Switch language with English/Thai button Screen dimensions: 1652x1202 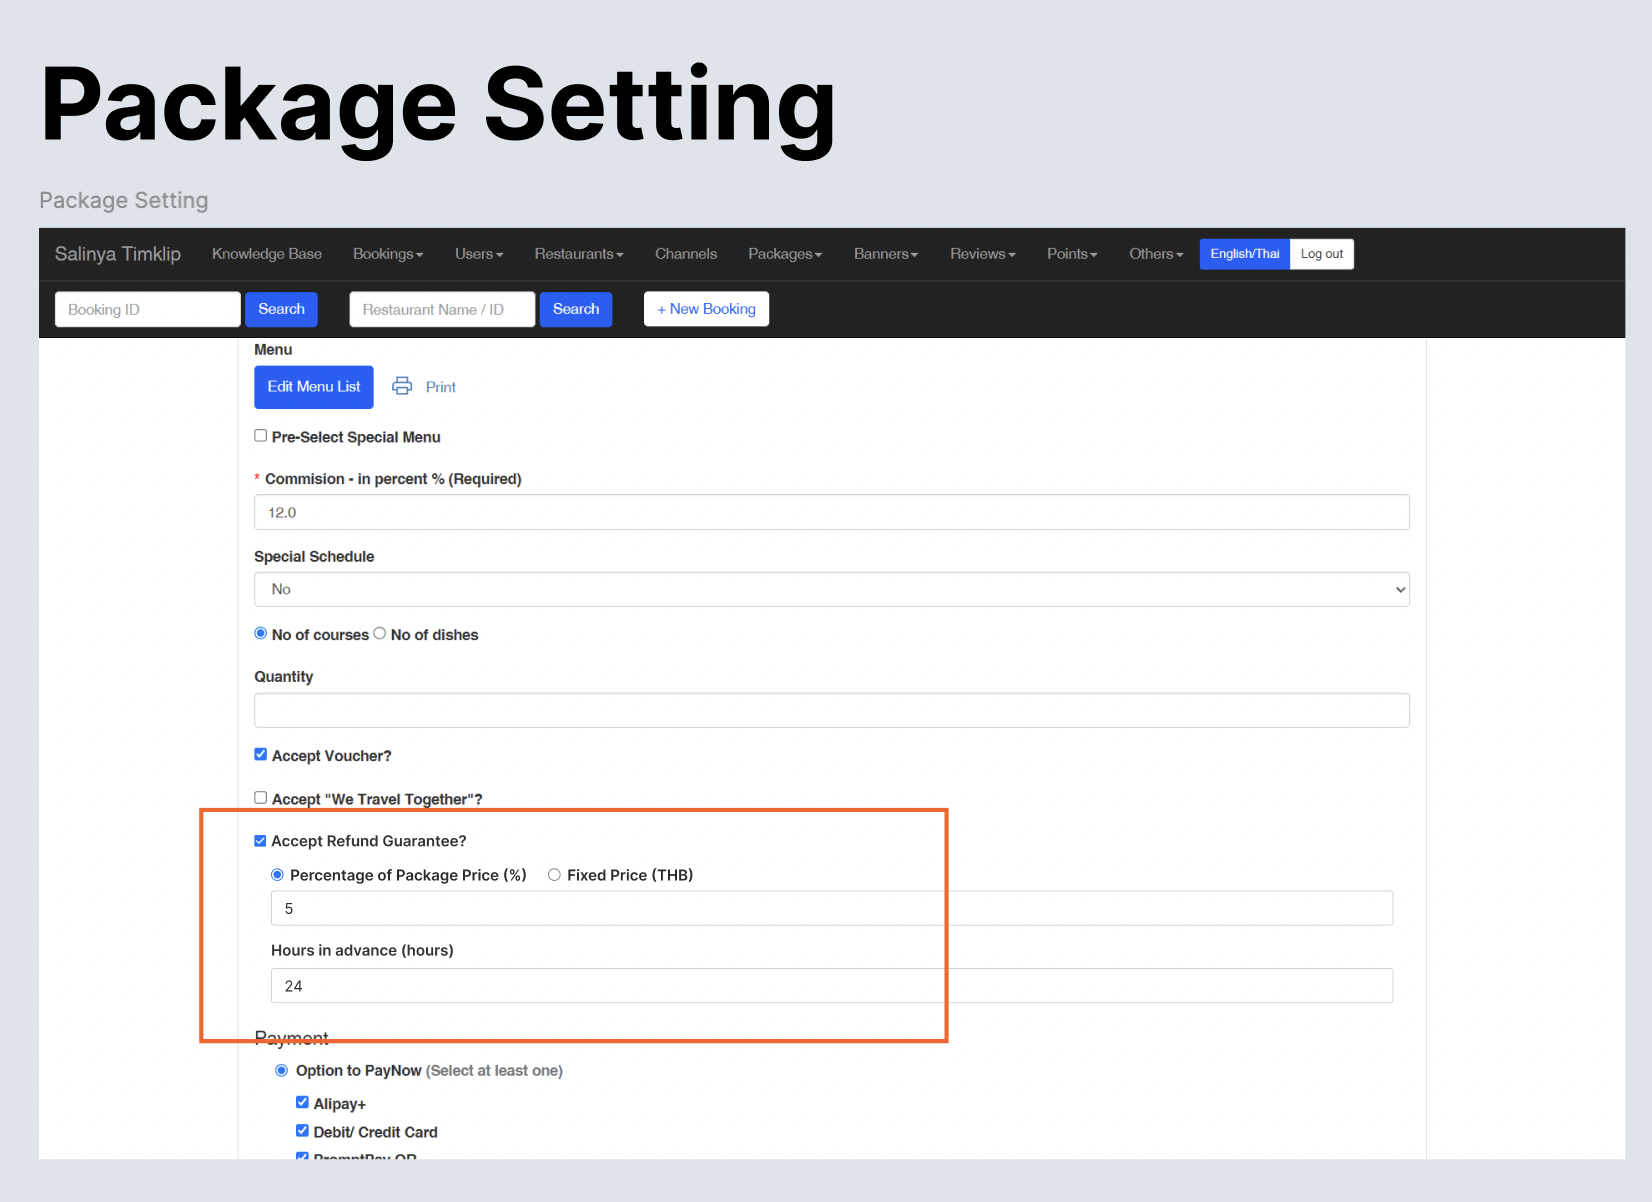[x=1244, y=254]
